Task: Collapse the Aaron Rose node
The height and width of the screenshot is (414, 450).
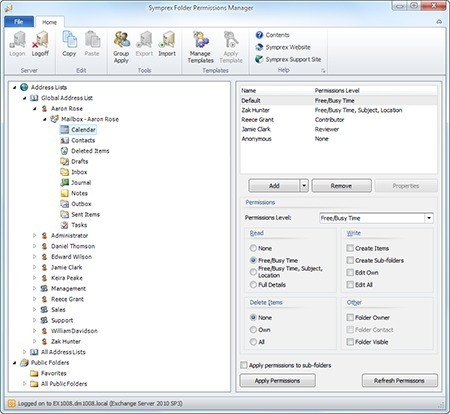Action: 34,109
